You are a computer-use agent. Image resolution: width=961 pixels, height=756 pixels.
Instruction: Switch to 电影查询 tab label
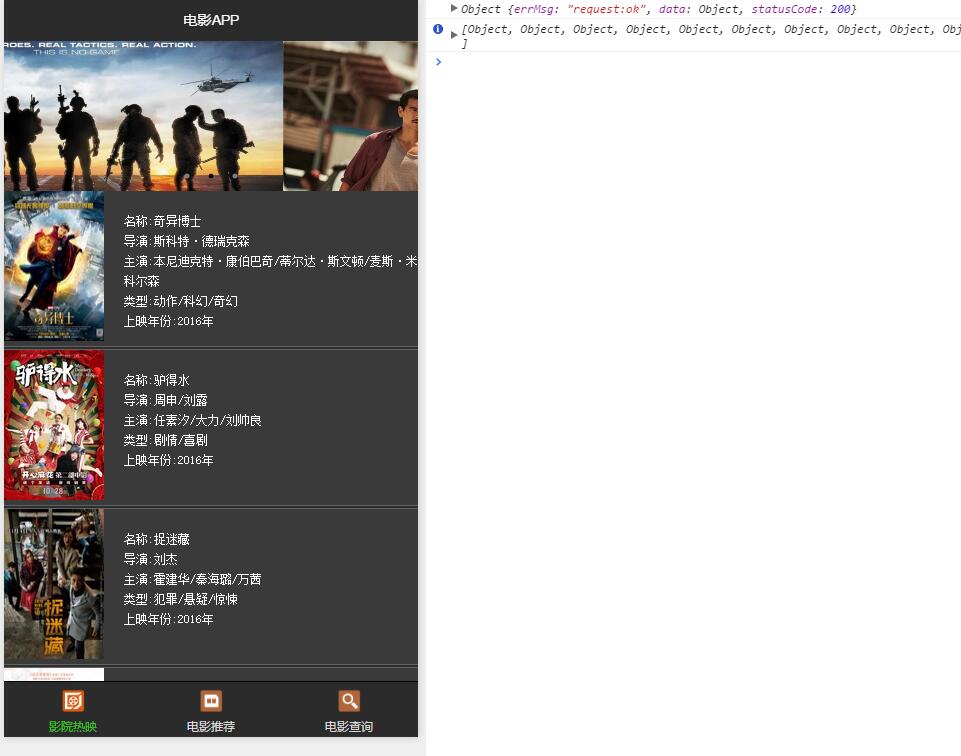point(349,726)
